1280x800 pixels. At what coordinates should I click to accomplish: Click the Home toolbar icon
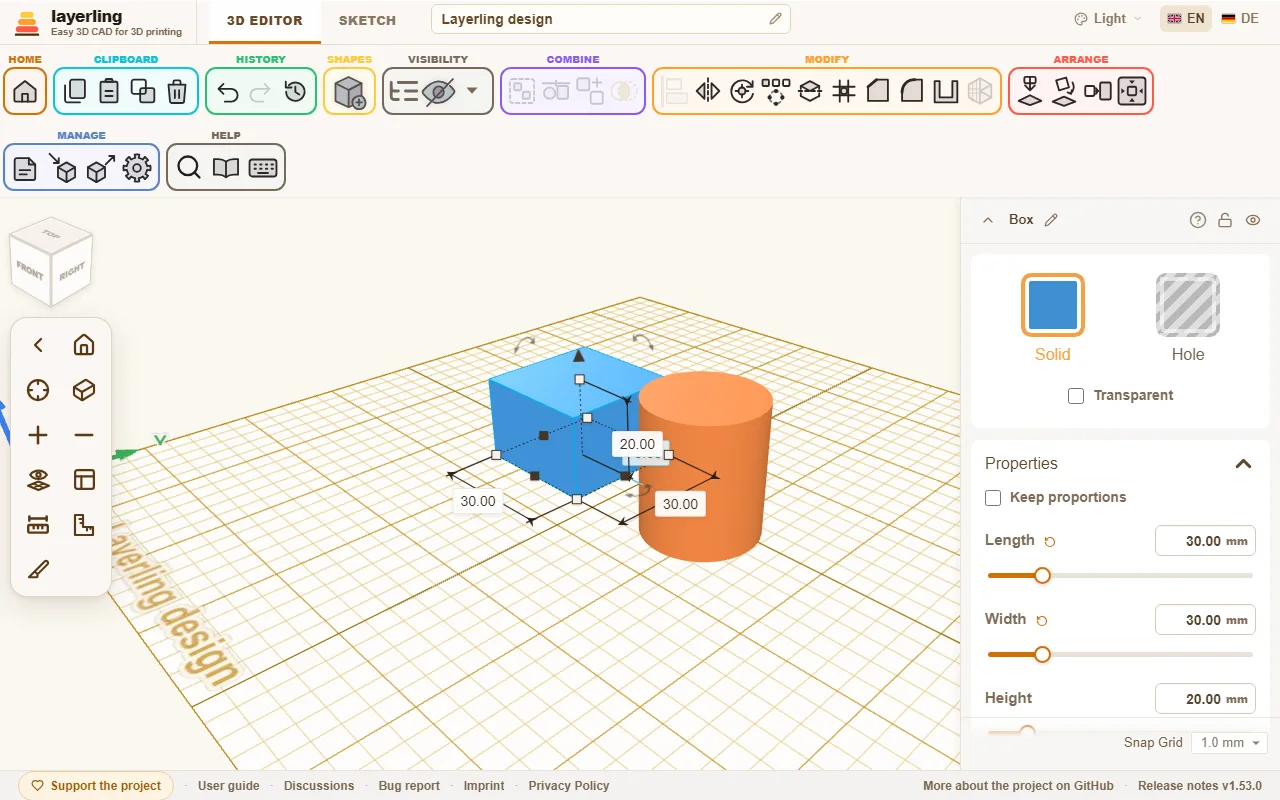25,92
